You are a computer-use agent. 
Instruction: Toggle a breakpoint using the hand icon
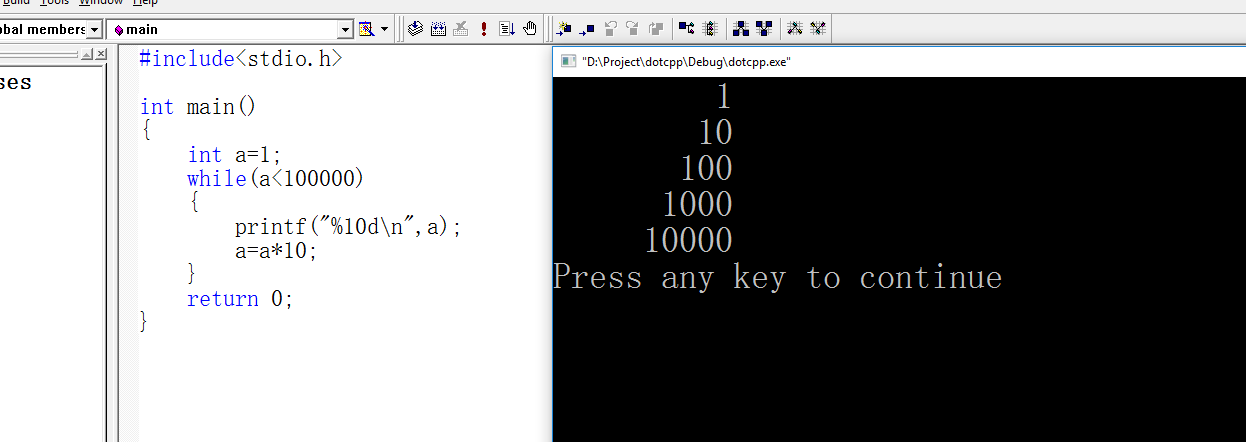click(x=530, y=29)
